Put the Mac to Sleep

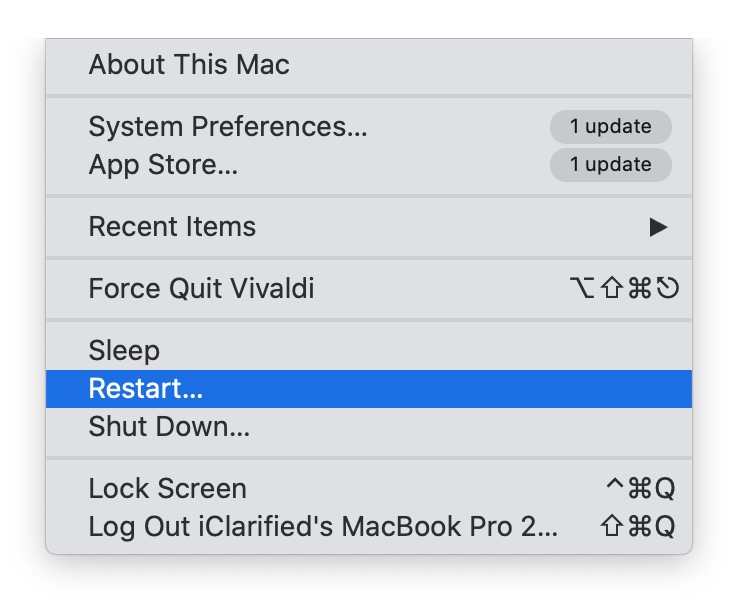click(x=124, y=351)
